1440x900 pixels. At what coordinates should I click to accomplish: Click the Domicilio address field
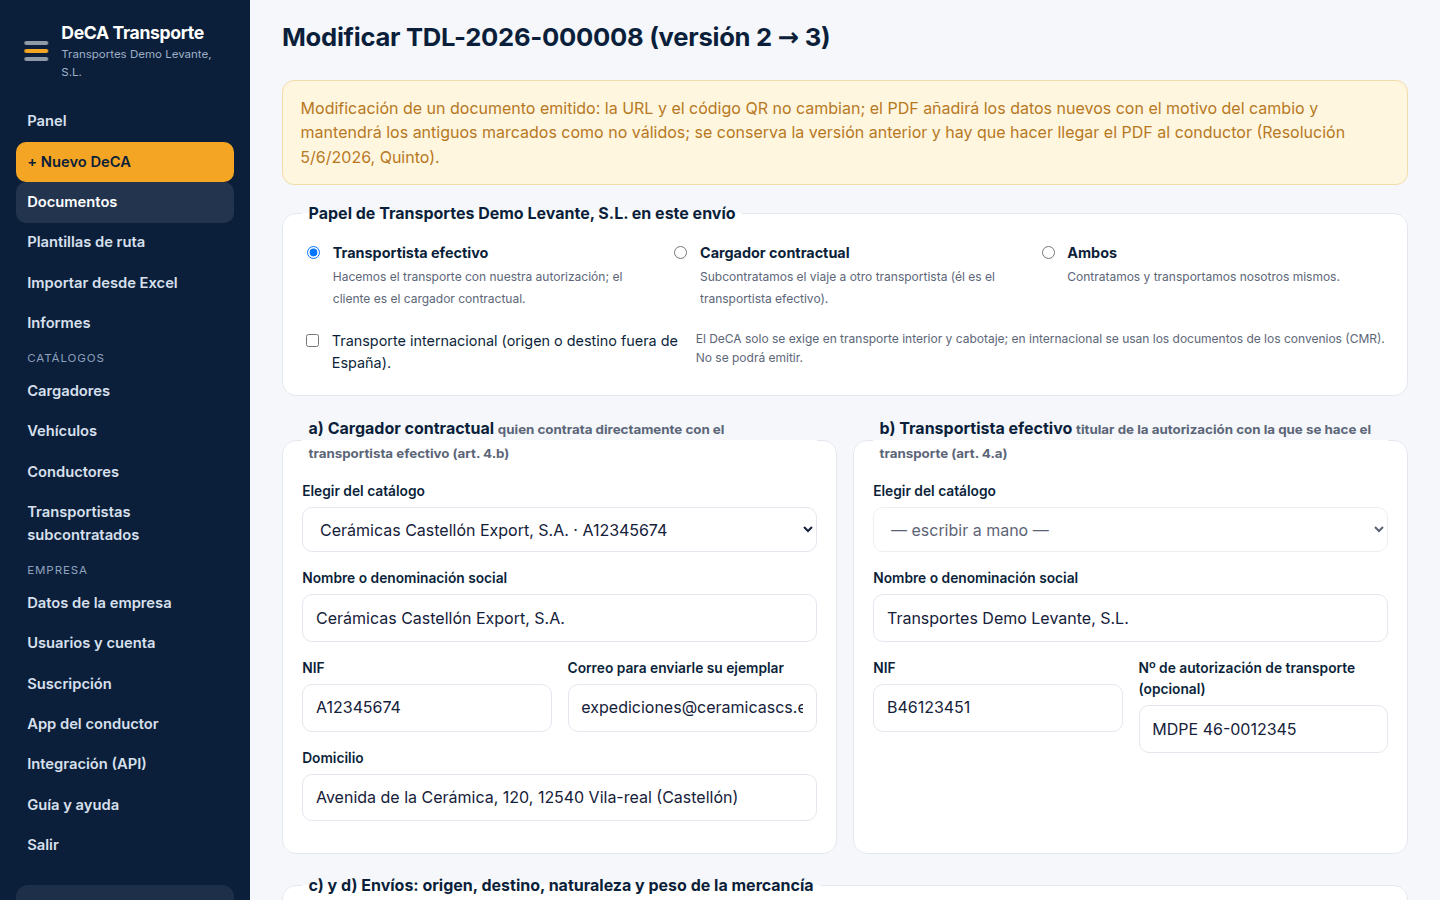point(559,798)
